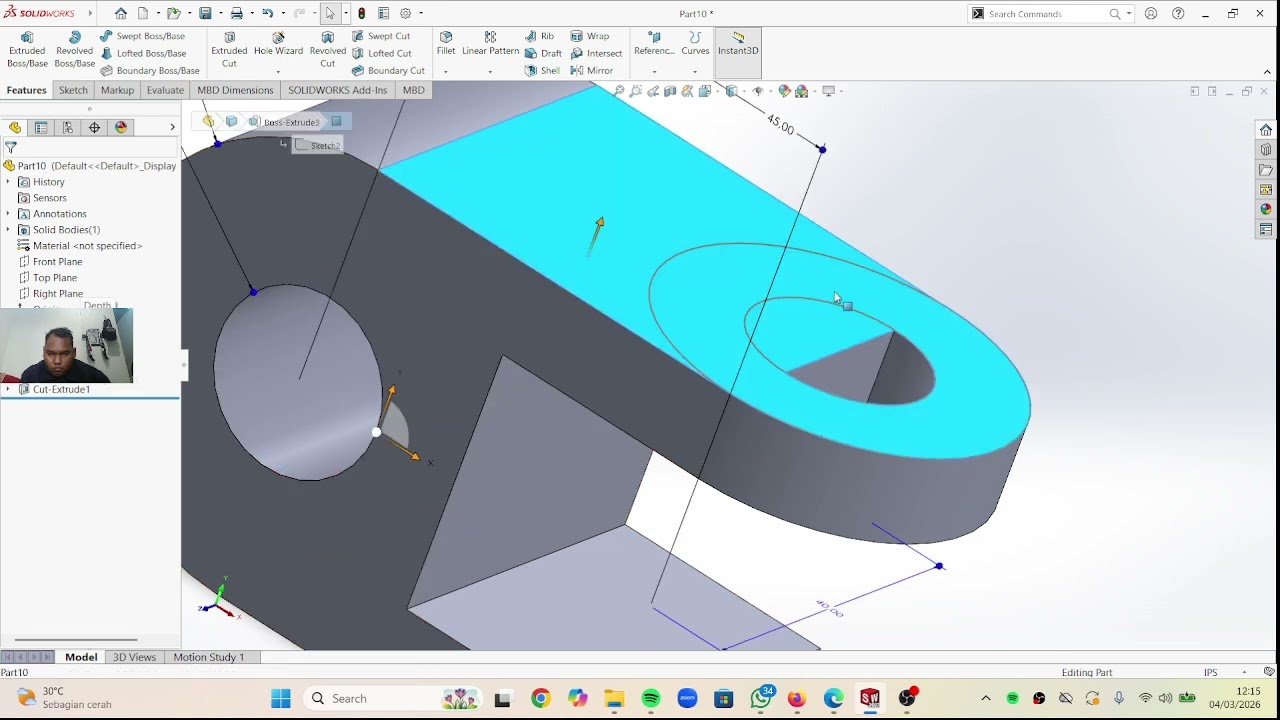Expand the Cut-Extrude1 feature node
1280x720 pixels.
coord(9,389)
